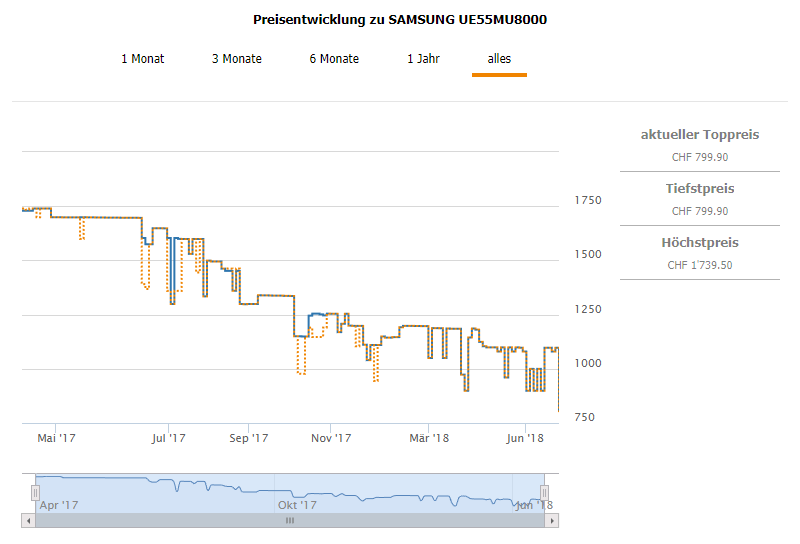Viewport: 800px width, 544px height.
Task: Show the 1 Jahr price history
Action: (423, 59)
